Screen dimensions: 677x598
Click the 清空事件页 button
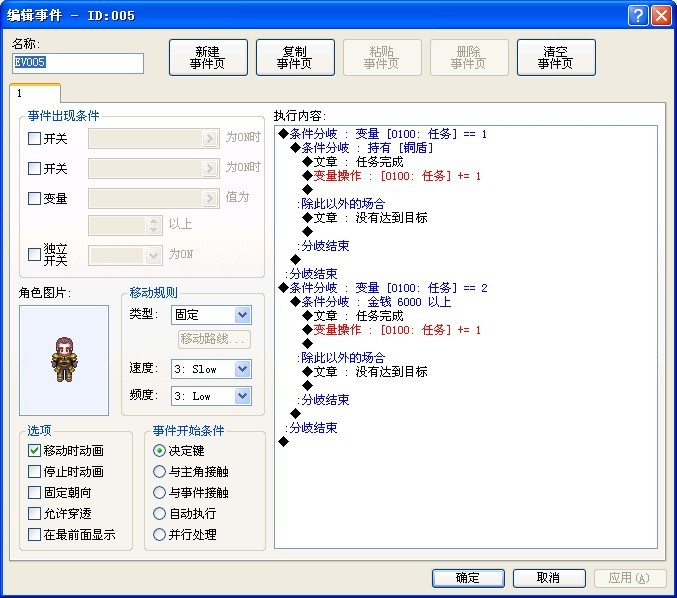556,57
